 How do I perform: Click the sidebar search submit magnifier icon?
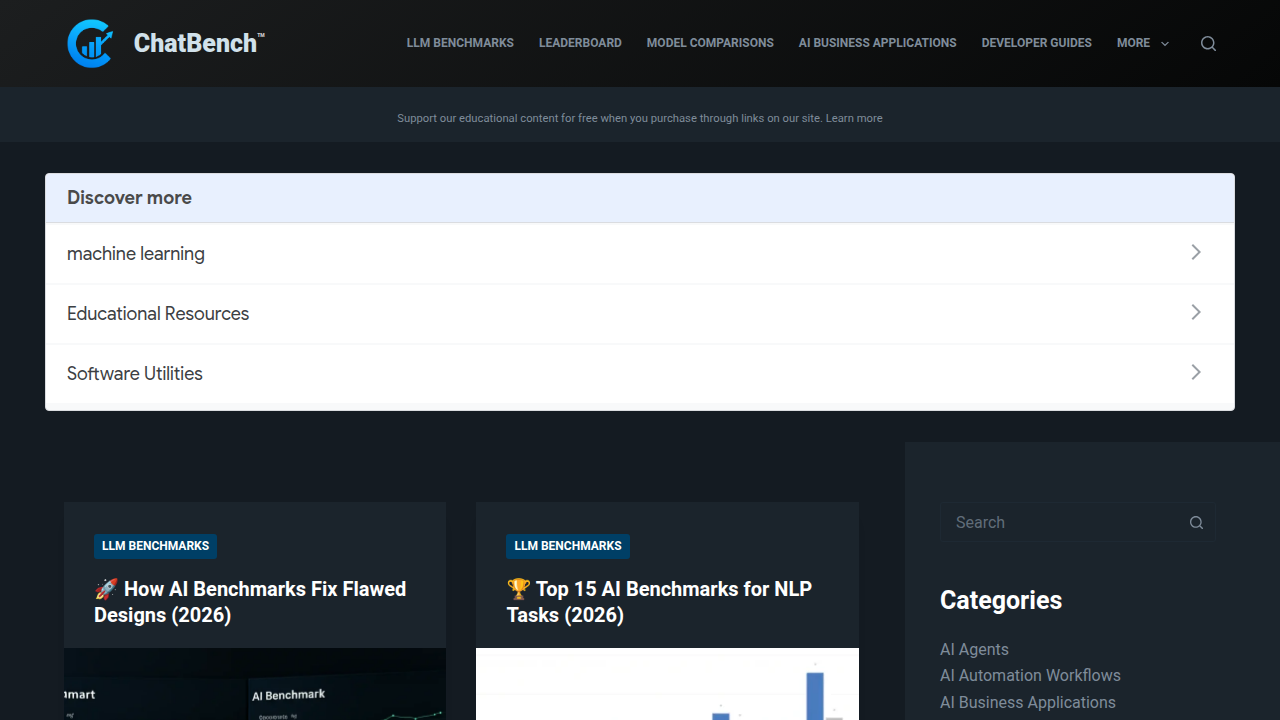[1196, 522]
